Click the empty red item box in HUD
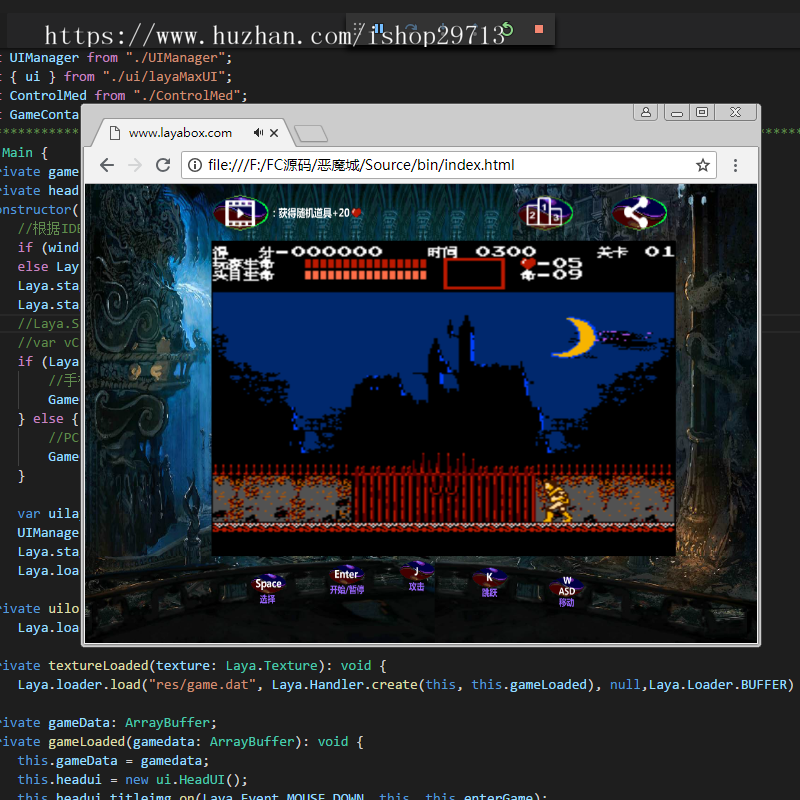This screenshot has width=800, height=800. pos(474,274)
